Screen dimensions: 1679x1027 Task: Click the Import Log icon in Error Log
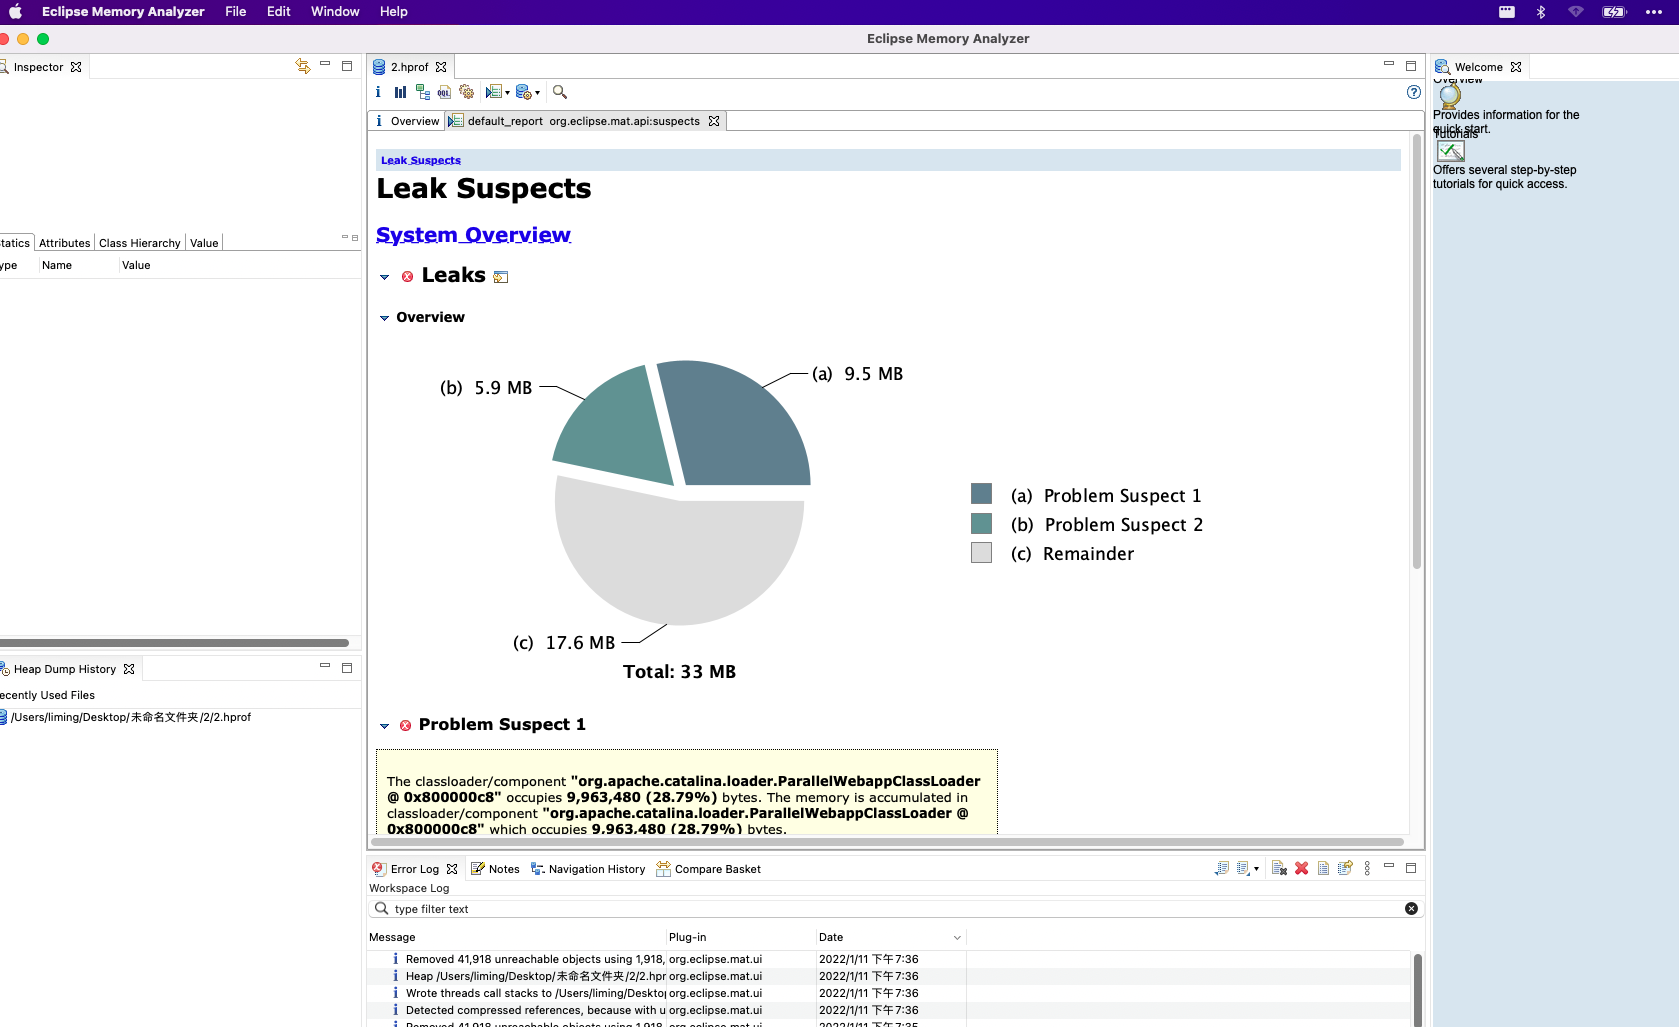tap(1243, 868)
